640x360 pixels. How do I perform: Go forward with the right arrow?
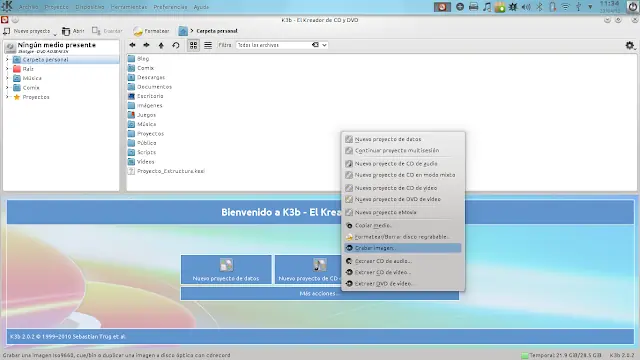[x=146, y=45]
